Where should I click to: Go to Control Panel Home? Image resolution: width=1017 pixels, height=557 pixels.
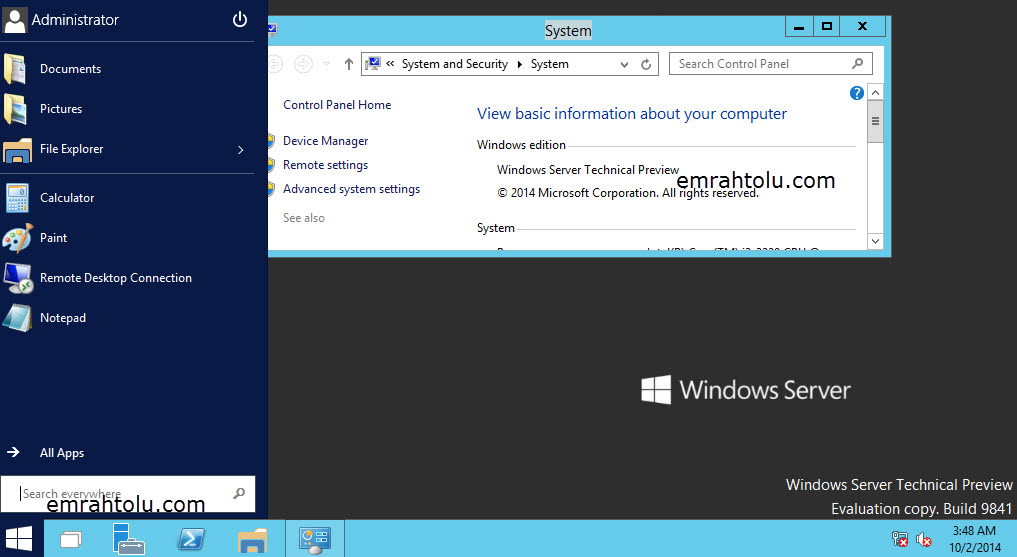coord(337,105)
